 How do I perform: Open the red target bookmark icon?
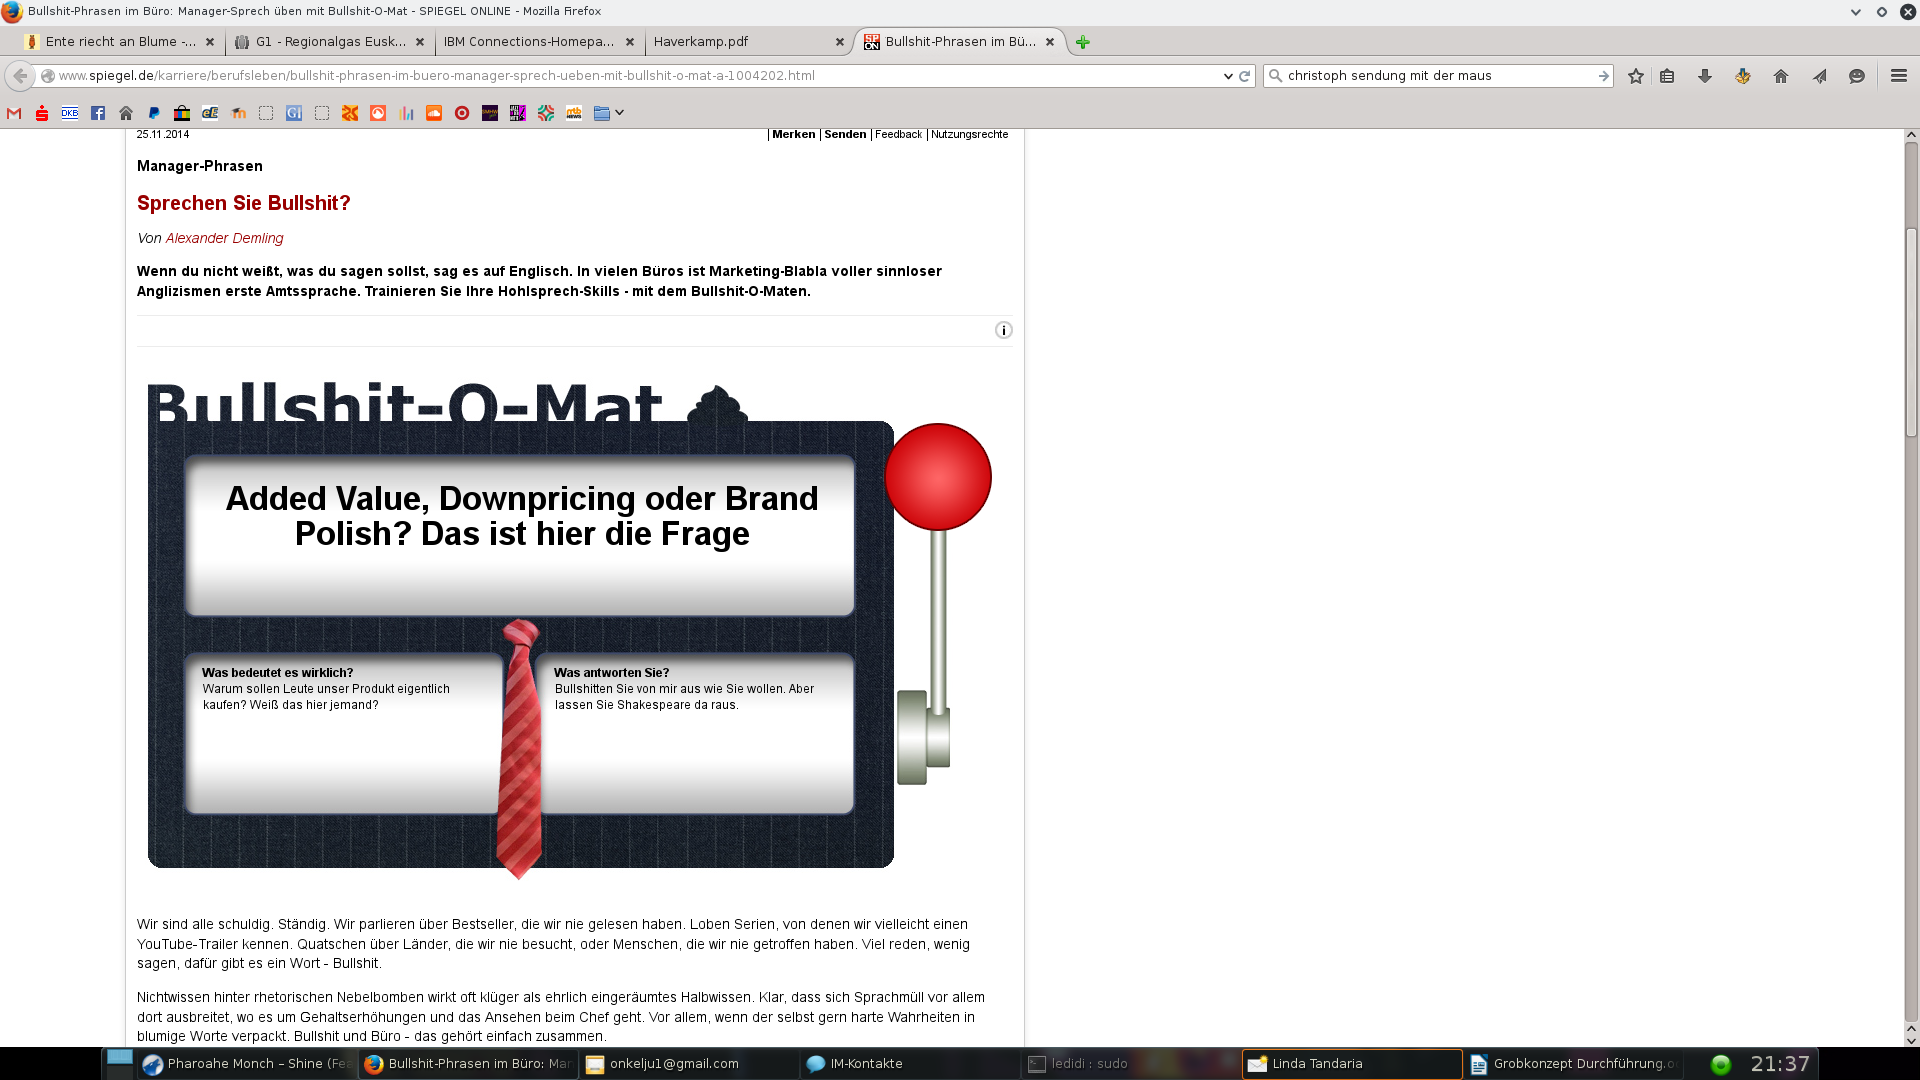[x=462, y=113]
